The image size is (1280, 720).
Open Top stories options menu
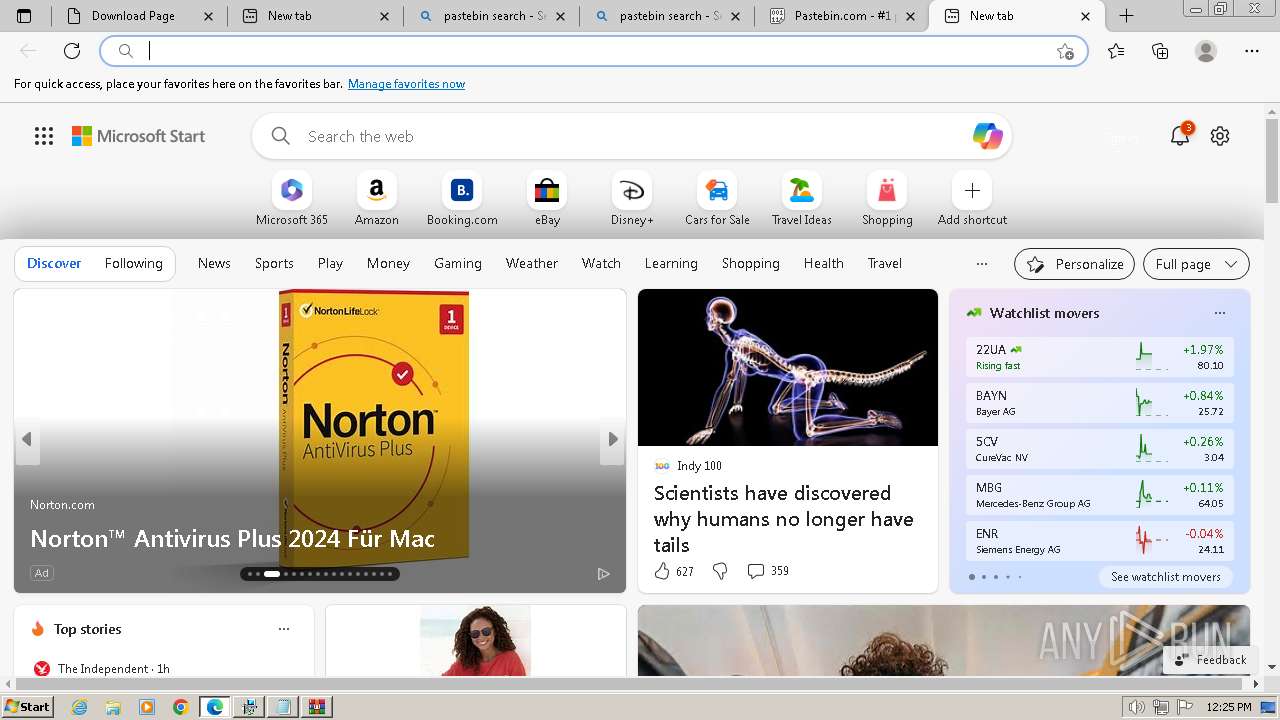click(x=284, y=629)
